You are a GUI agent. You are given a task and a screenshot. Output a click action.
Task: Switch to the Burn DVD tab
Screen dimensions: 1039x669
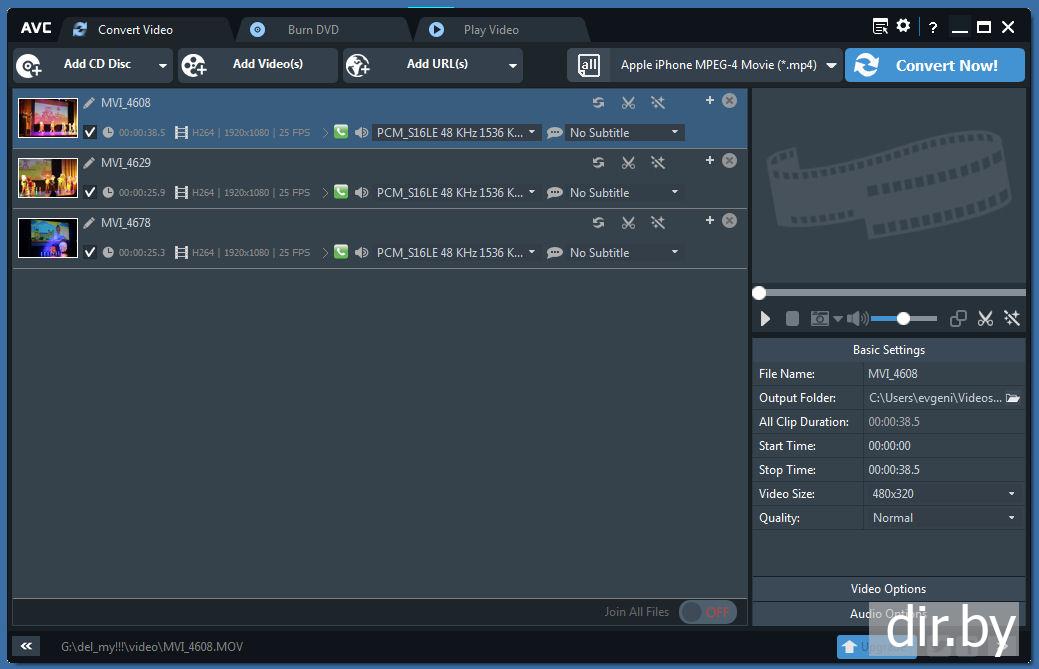[313, 30]
